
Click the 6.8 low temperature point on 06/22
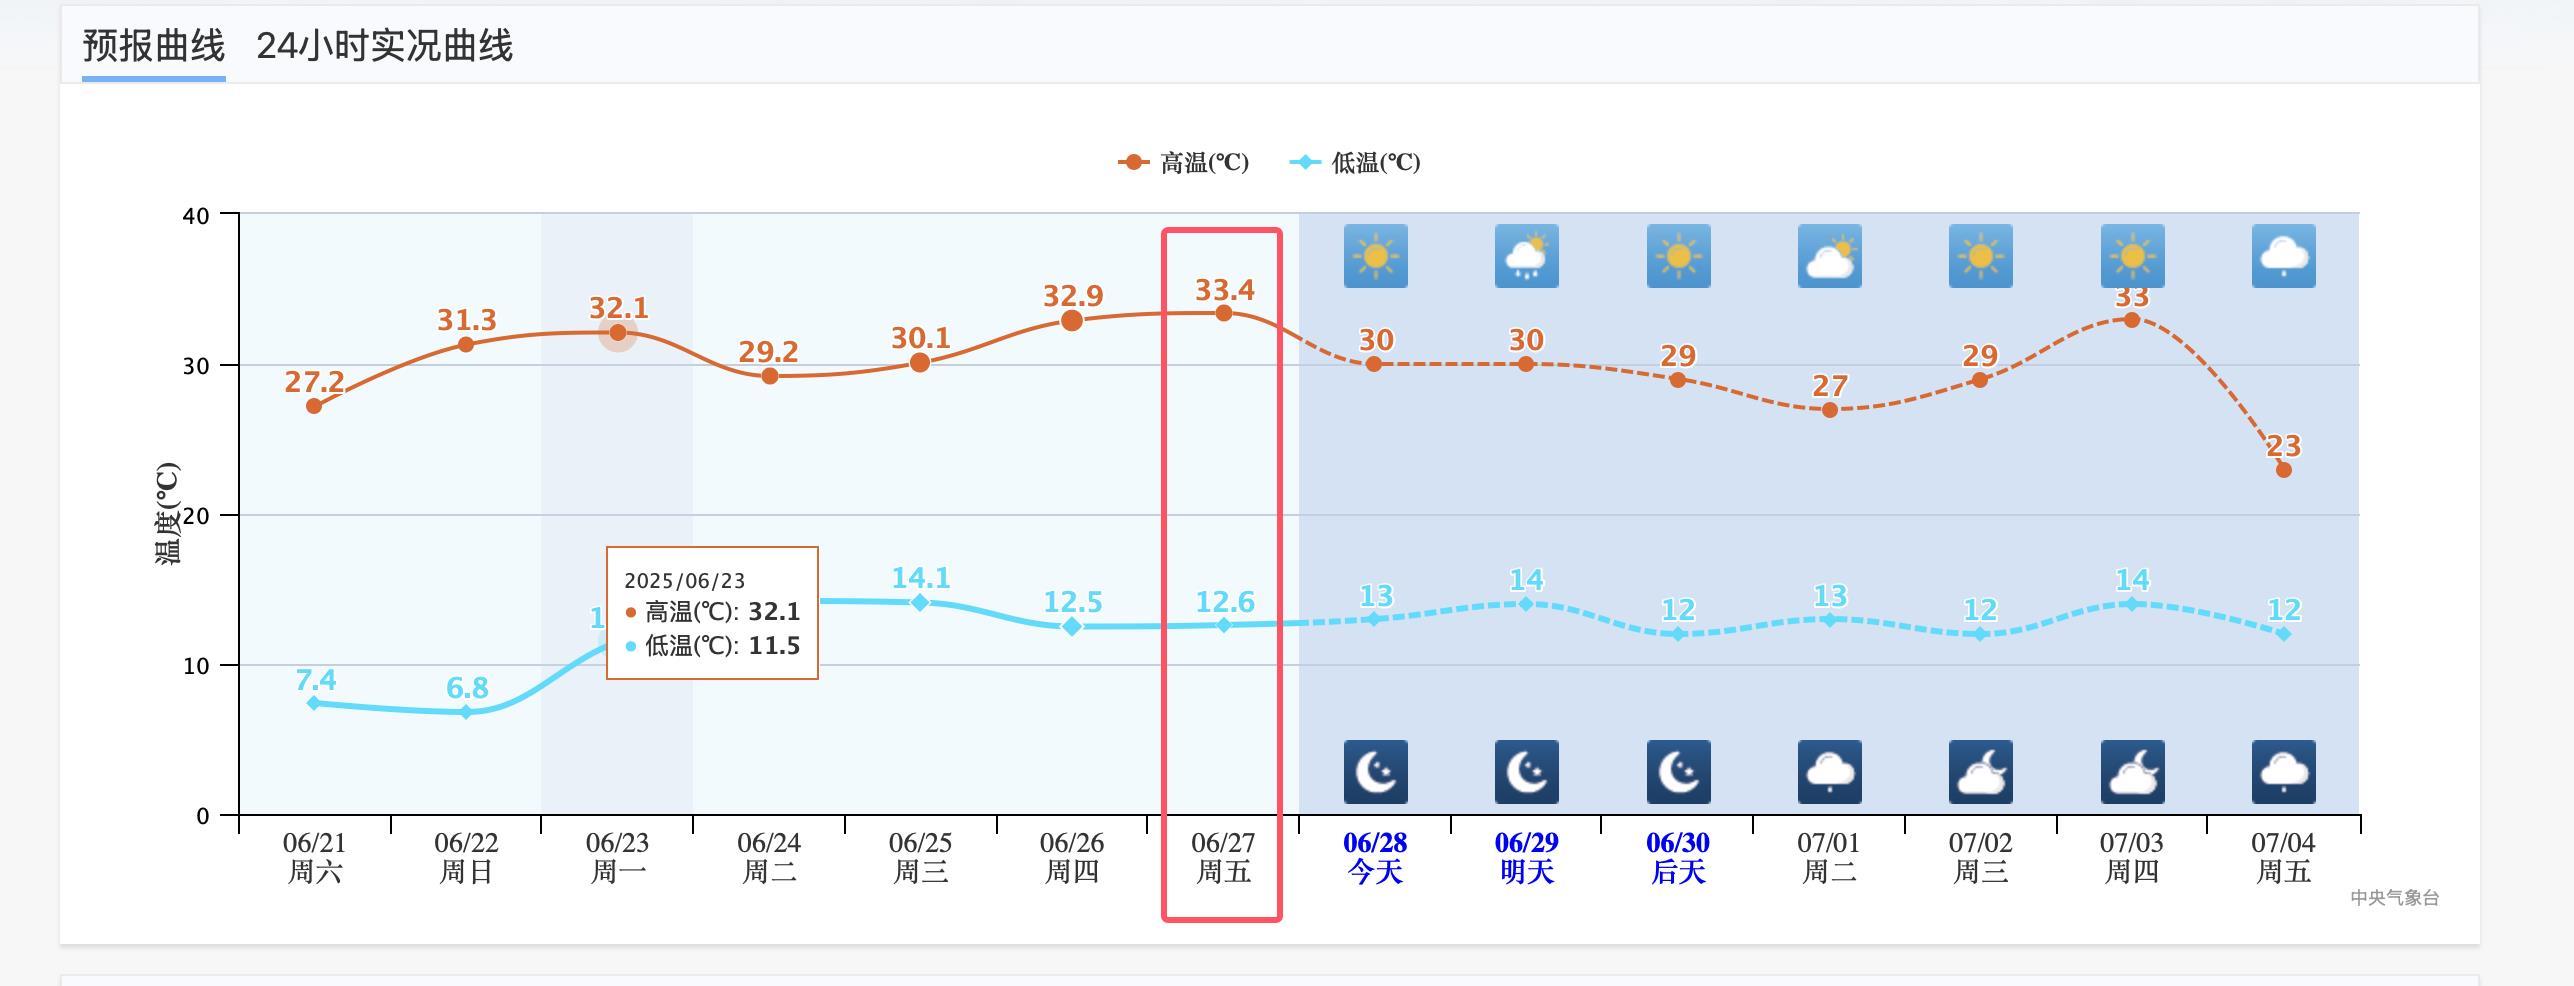click(x=466, y=712)
